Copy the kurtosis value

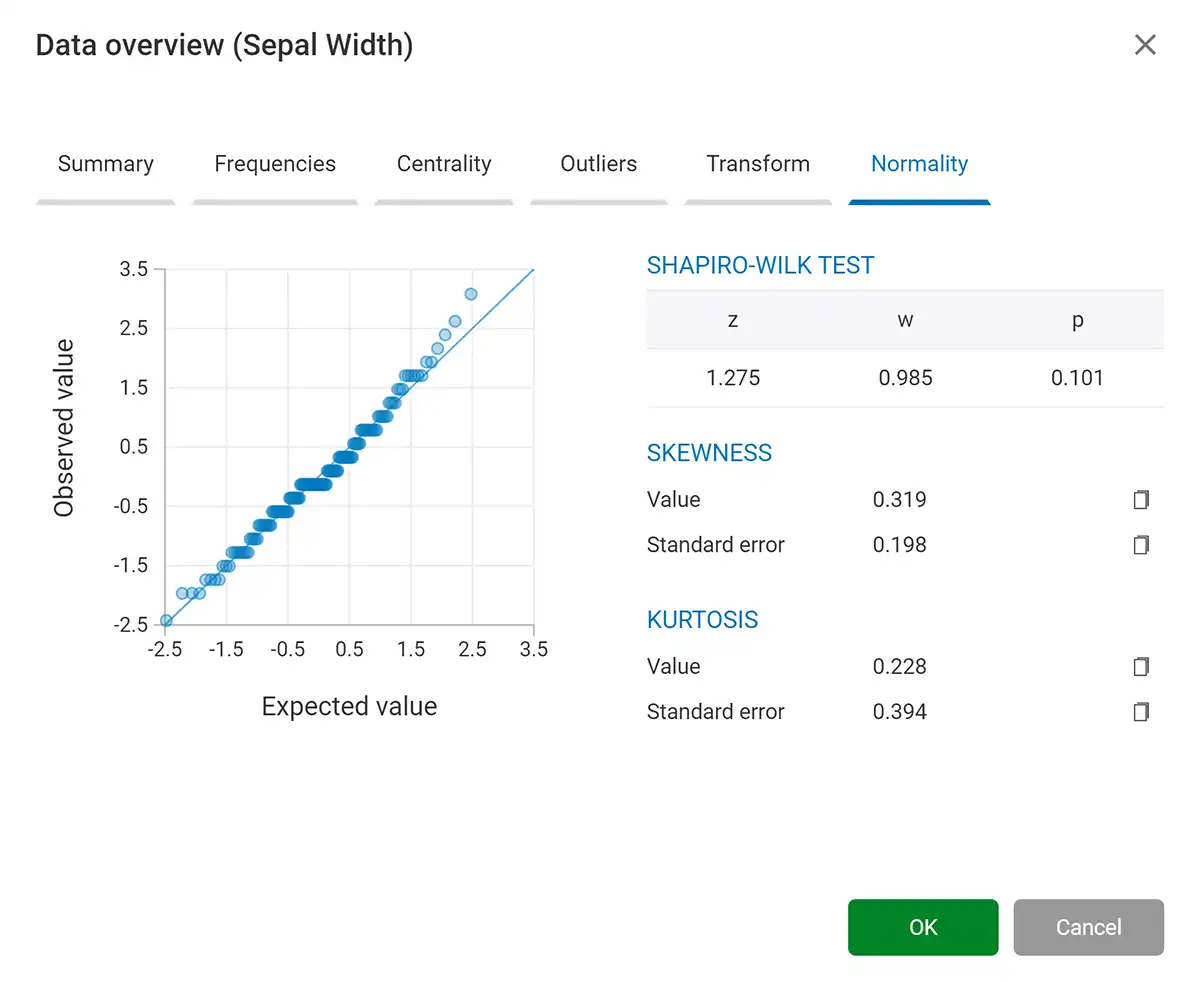(1141, 666)
